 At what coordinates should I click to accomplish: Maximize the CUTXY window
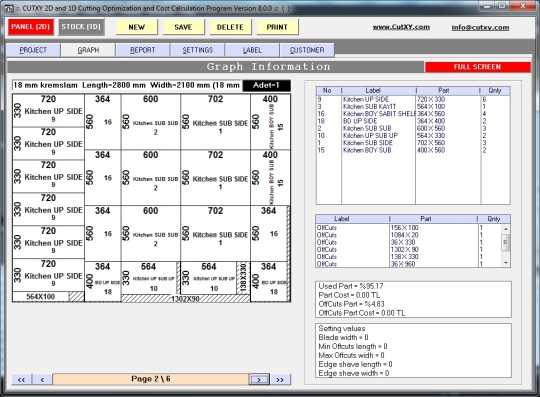click(502, 6)
